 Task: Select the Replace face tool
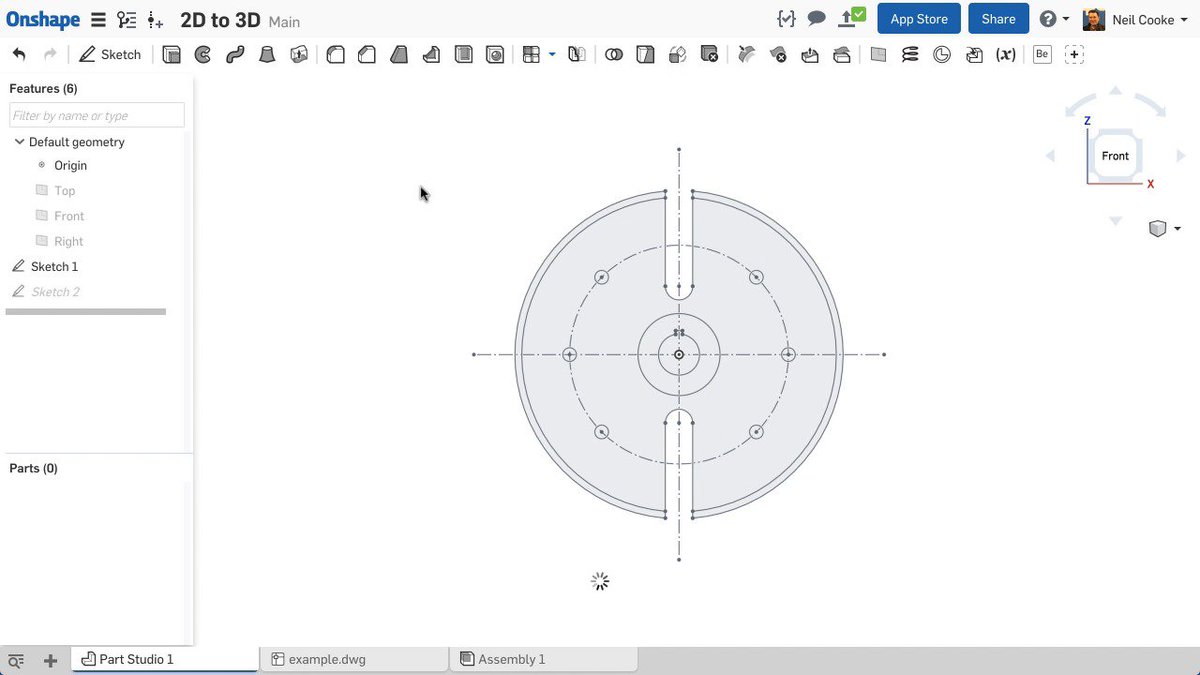click(x=842, y=55)
